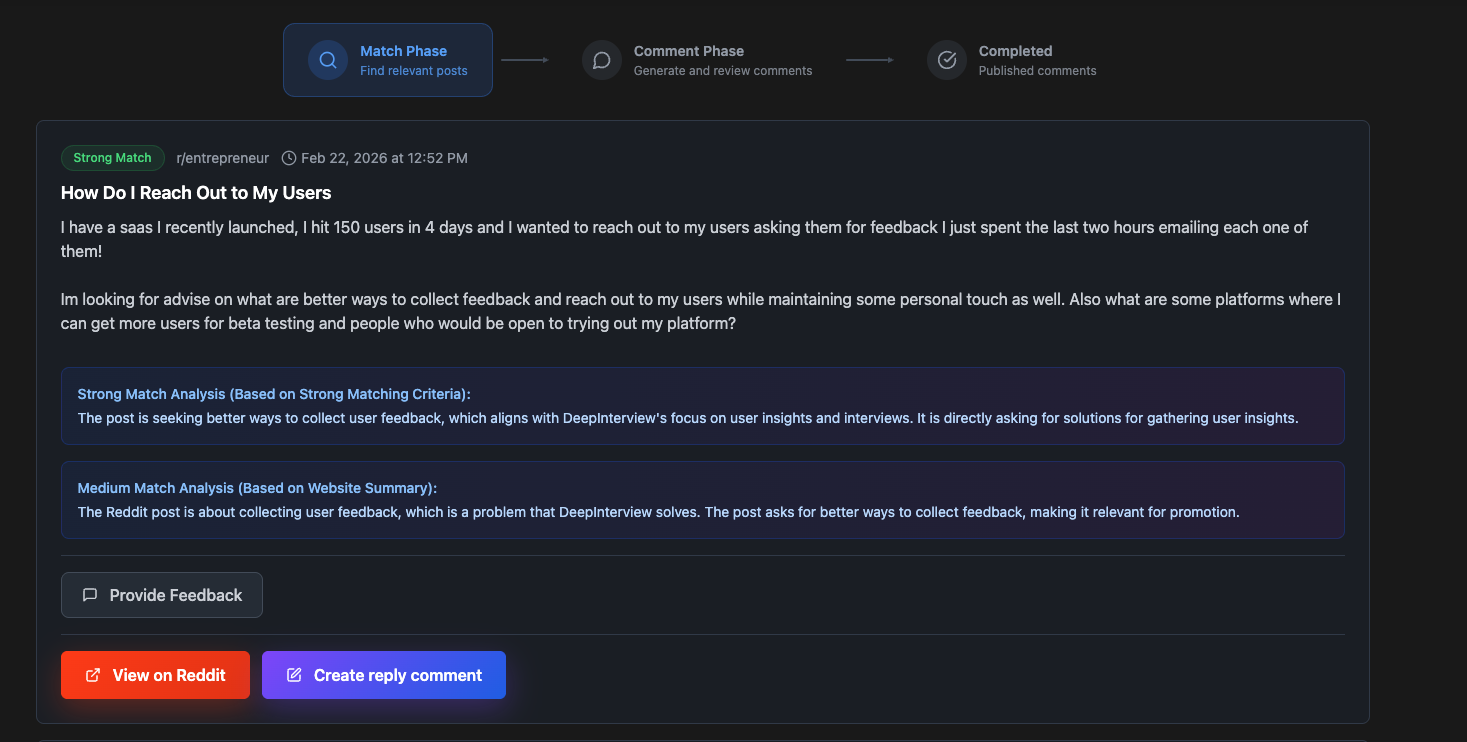Open the r/entrepreneur subreddit link

(222, 158)
